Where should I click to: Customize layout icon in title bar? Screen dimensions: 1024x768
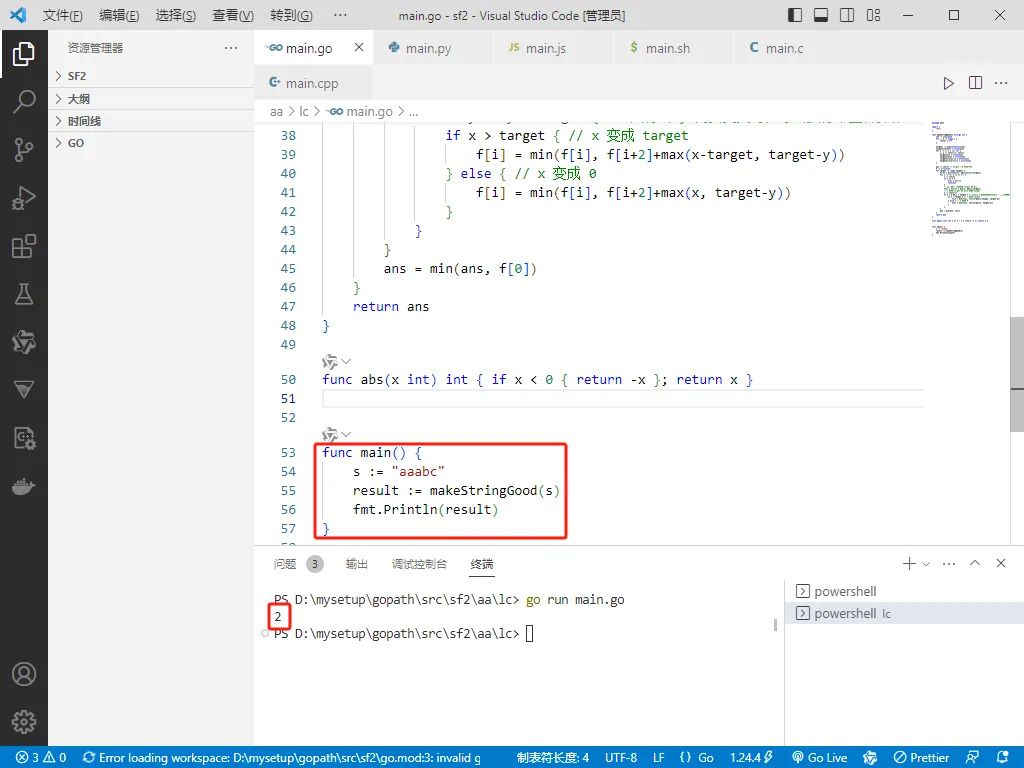coord(873,15)
